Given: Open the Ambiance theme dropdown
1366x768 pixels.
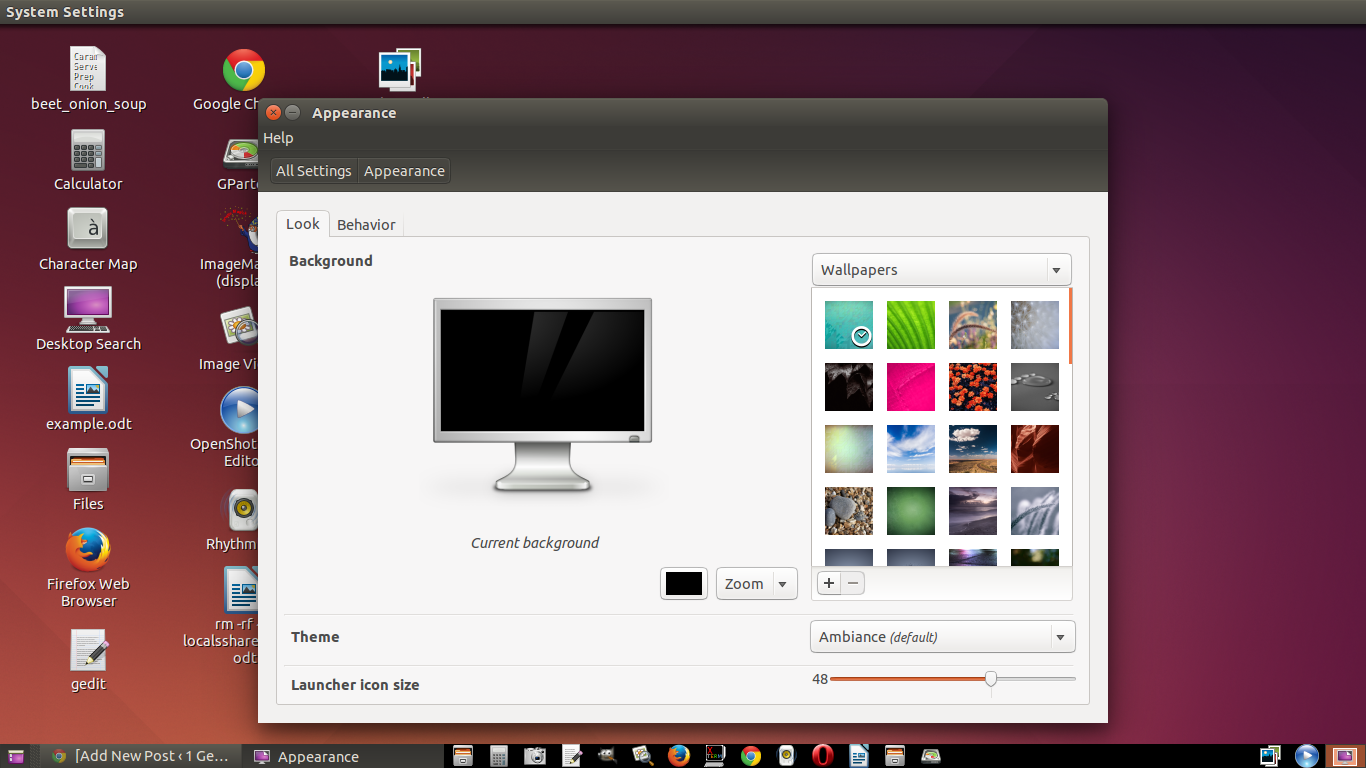Looking at the screenshot, I should 941,637.
